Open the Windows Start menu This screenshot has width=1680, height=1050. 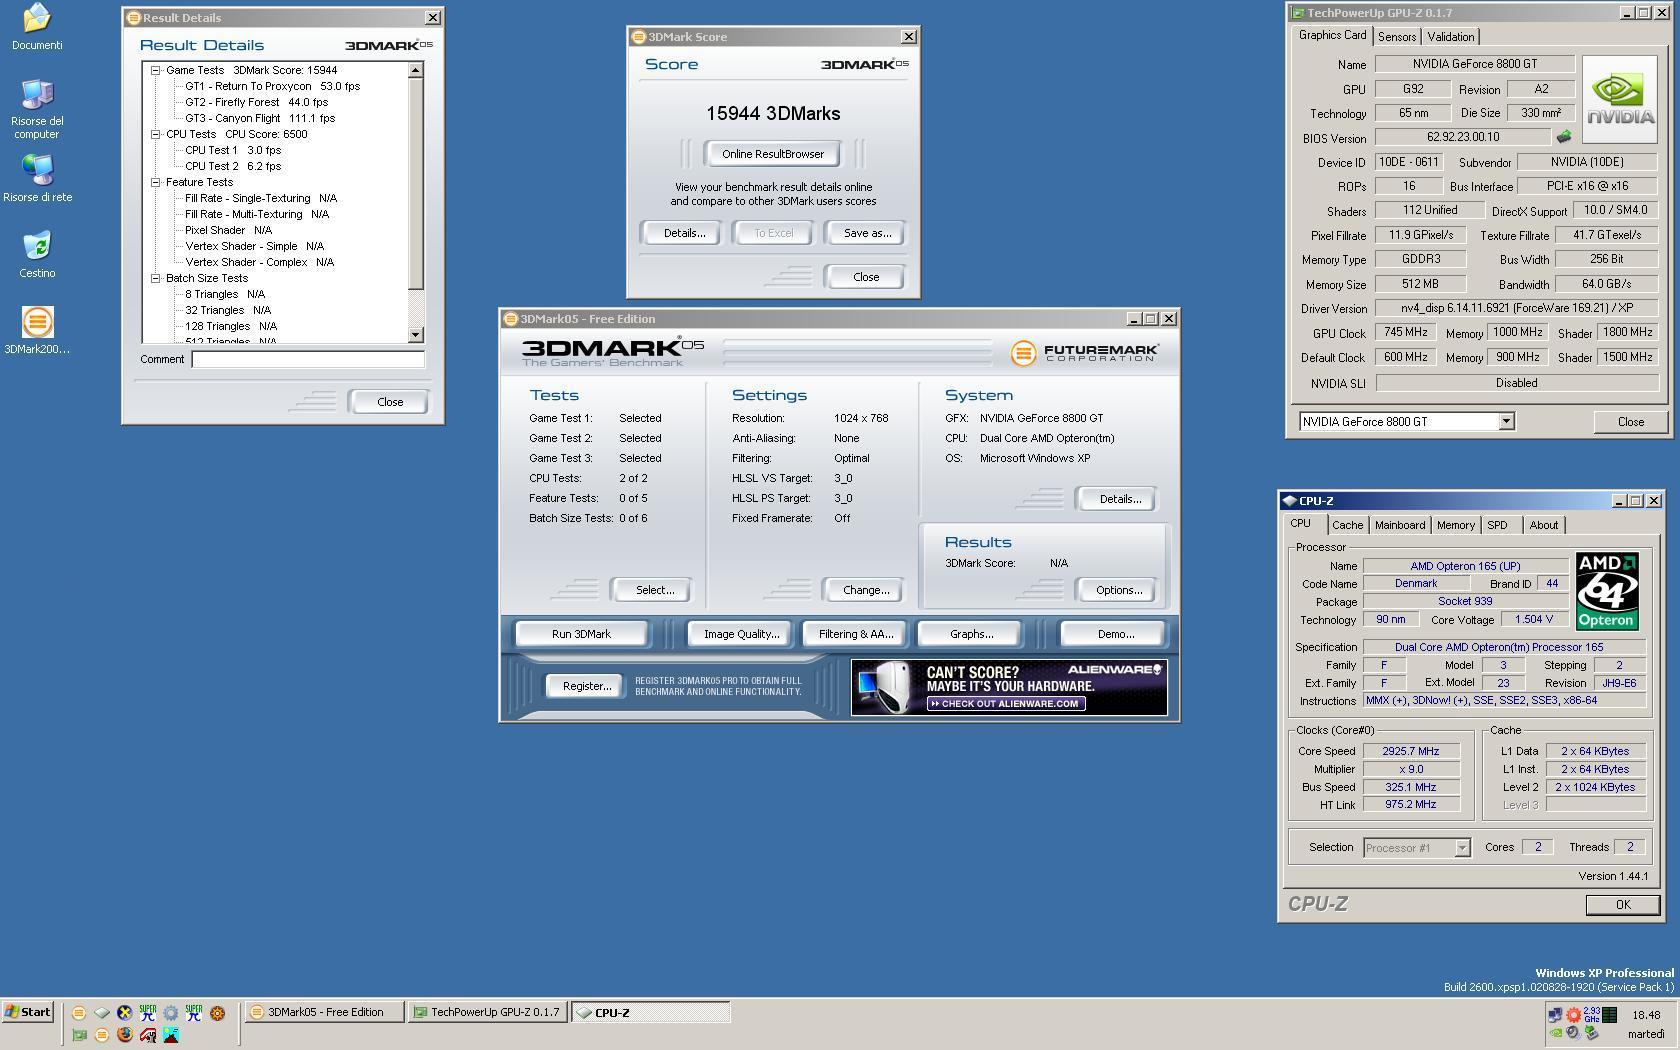(28, 1012)
